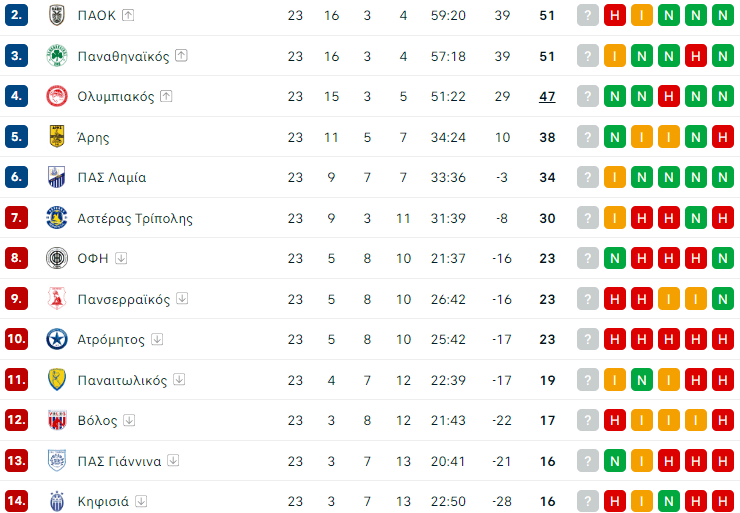The width and height of the screenshot is (740, 513).
Task: Click the position 7 rank badge
Action: 16,218
